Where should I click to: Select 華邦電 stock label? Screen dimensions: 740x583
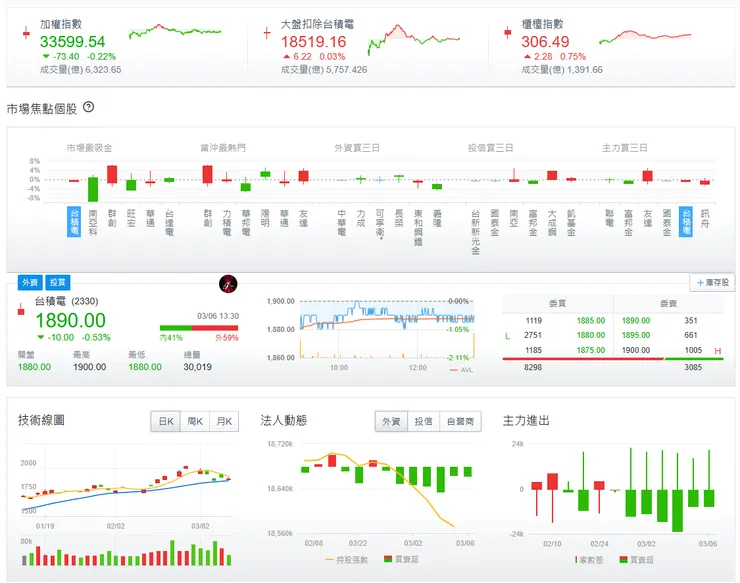point(246,222)
